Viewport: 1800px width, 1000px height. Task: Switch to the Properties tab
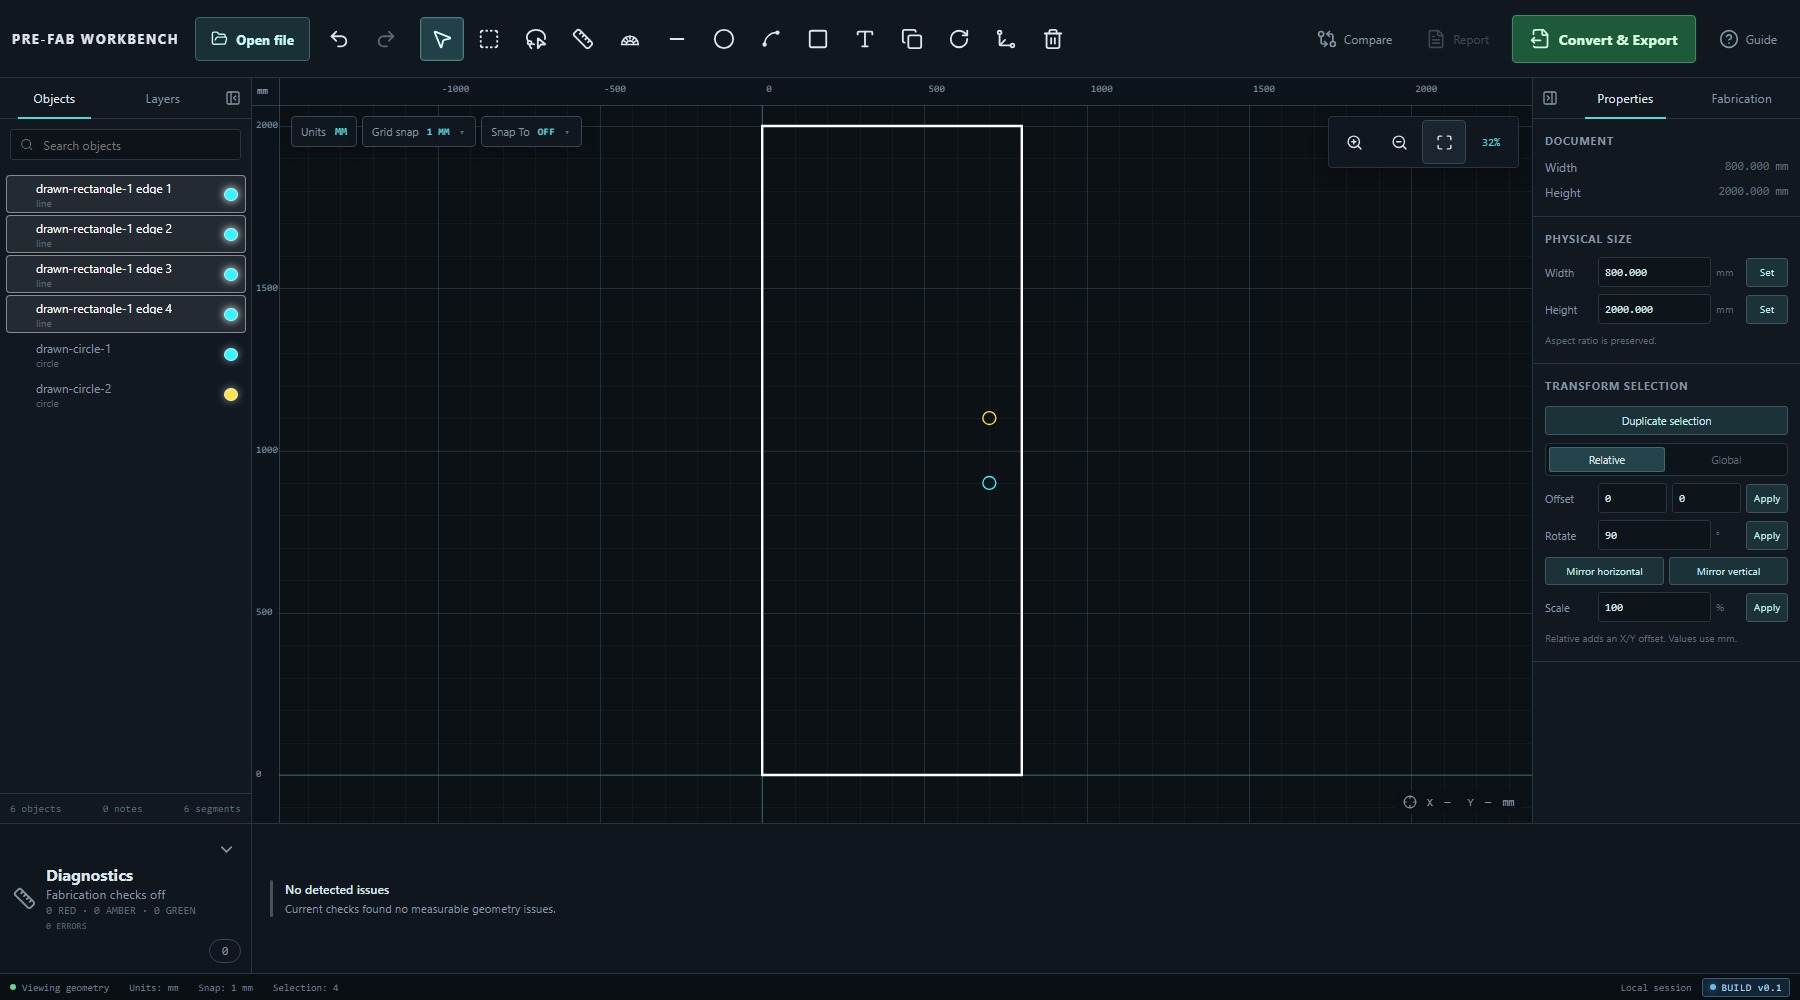click(x=1625, y=99)
